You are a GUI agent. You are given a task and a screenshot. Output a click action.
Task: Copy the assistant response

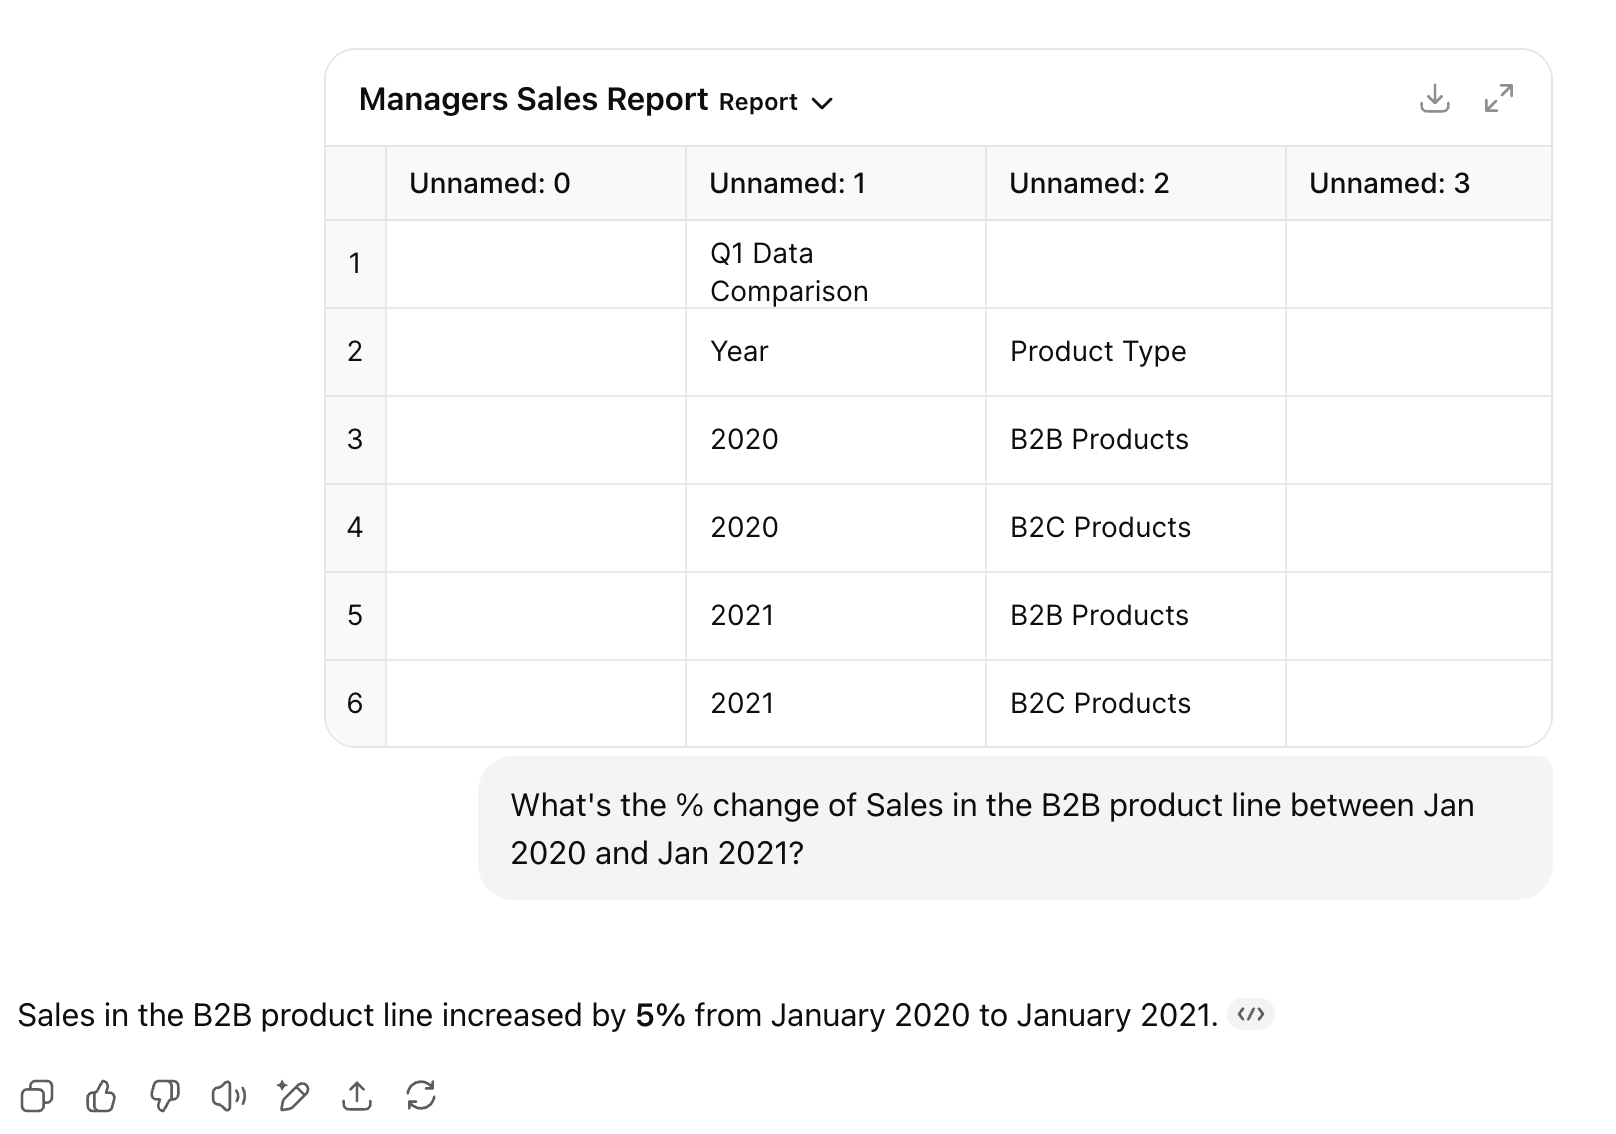(37, 1096)
